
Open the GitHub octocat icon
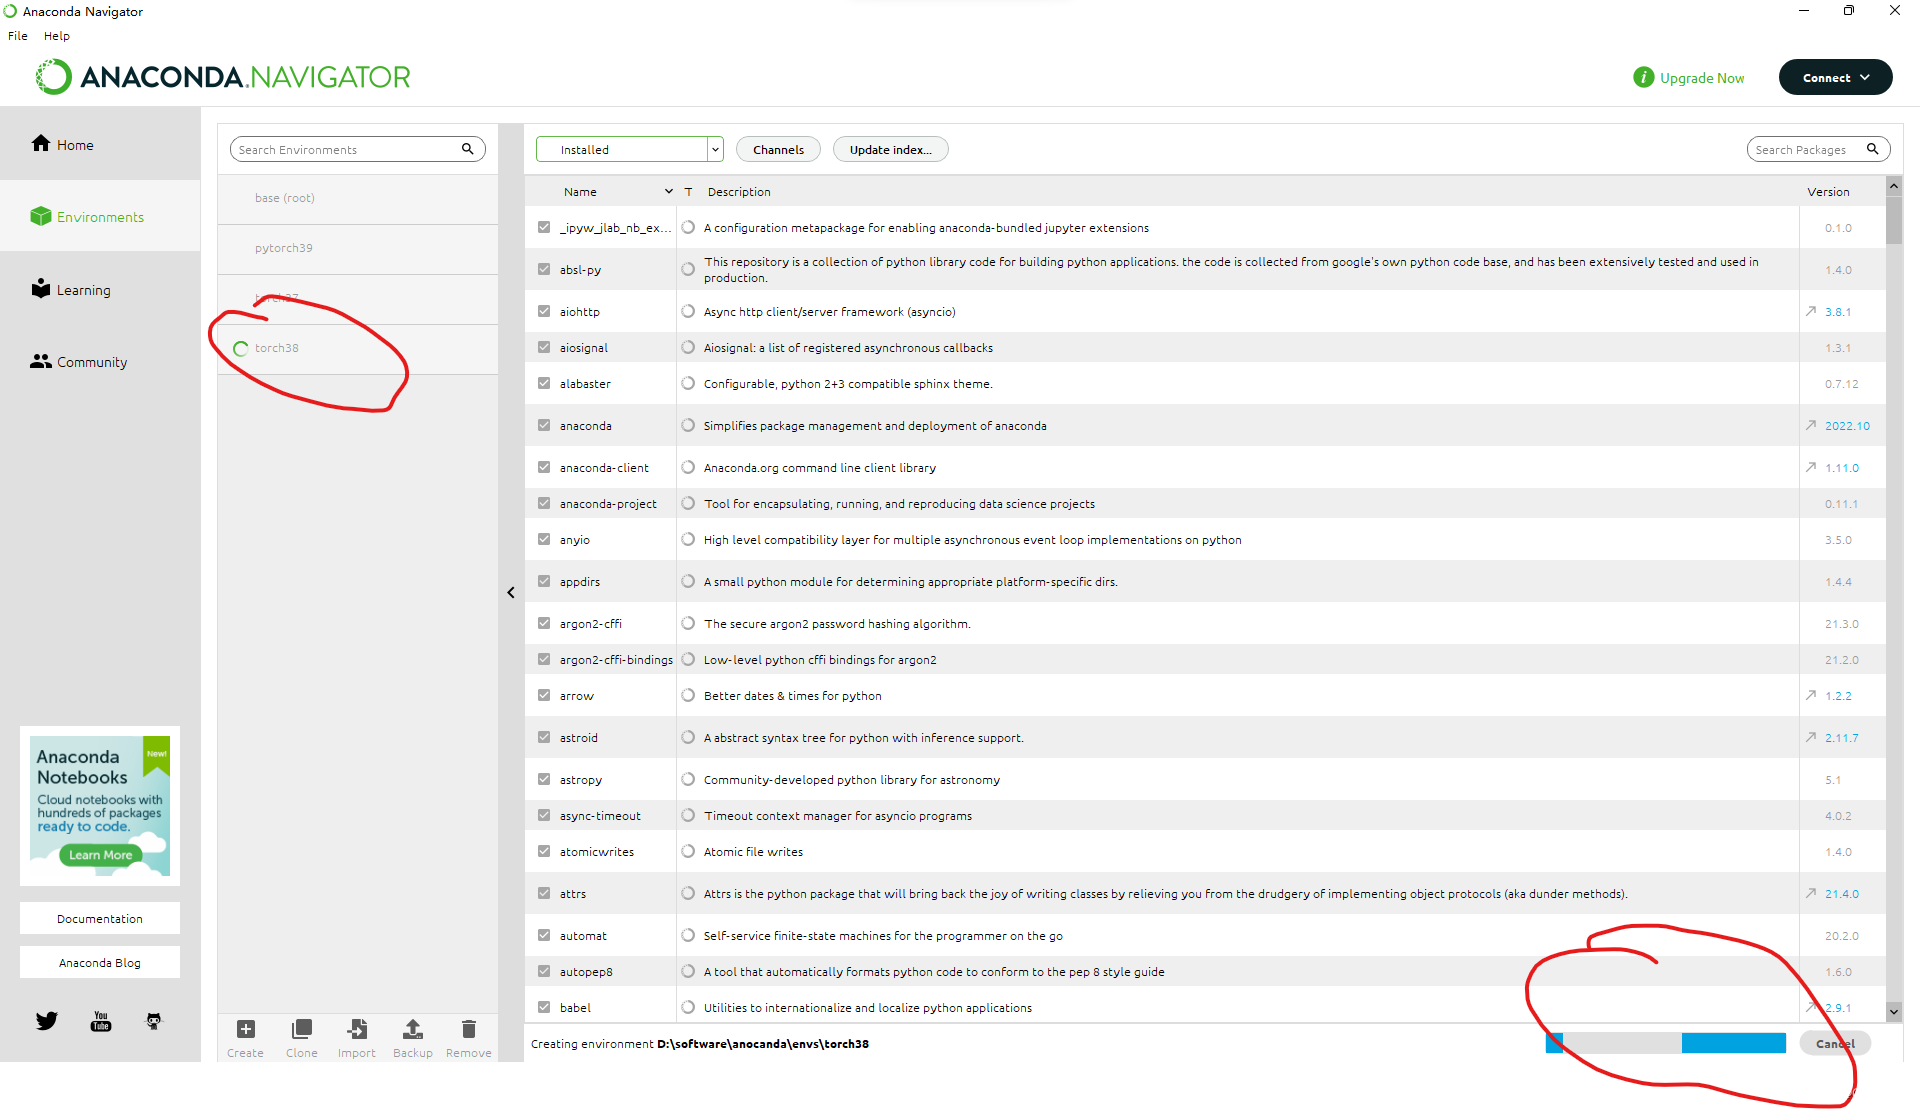[153, 1021]
